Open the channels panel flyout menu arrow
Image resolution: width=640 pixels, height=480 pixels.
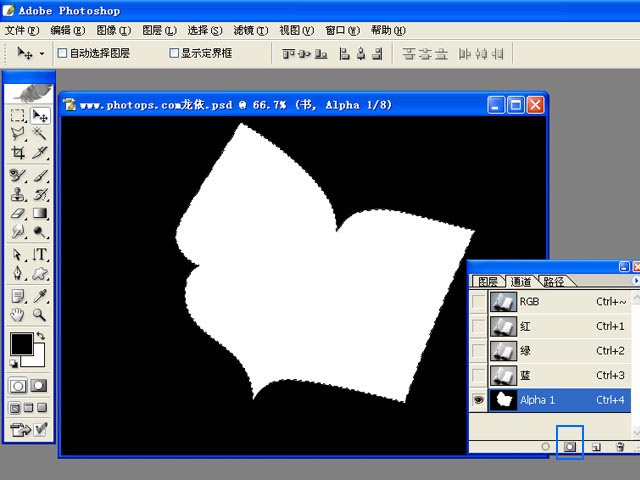click(635, 282)
